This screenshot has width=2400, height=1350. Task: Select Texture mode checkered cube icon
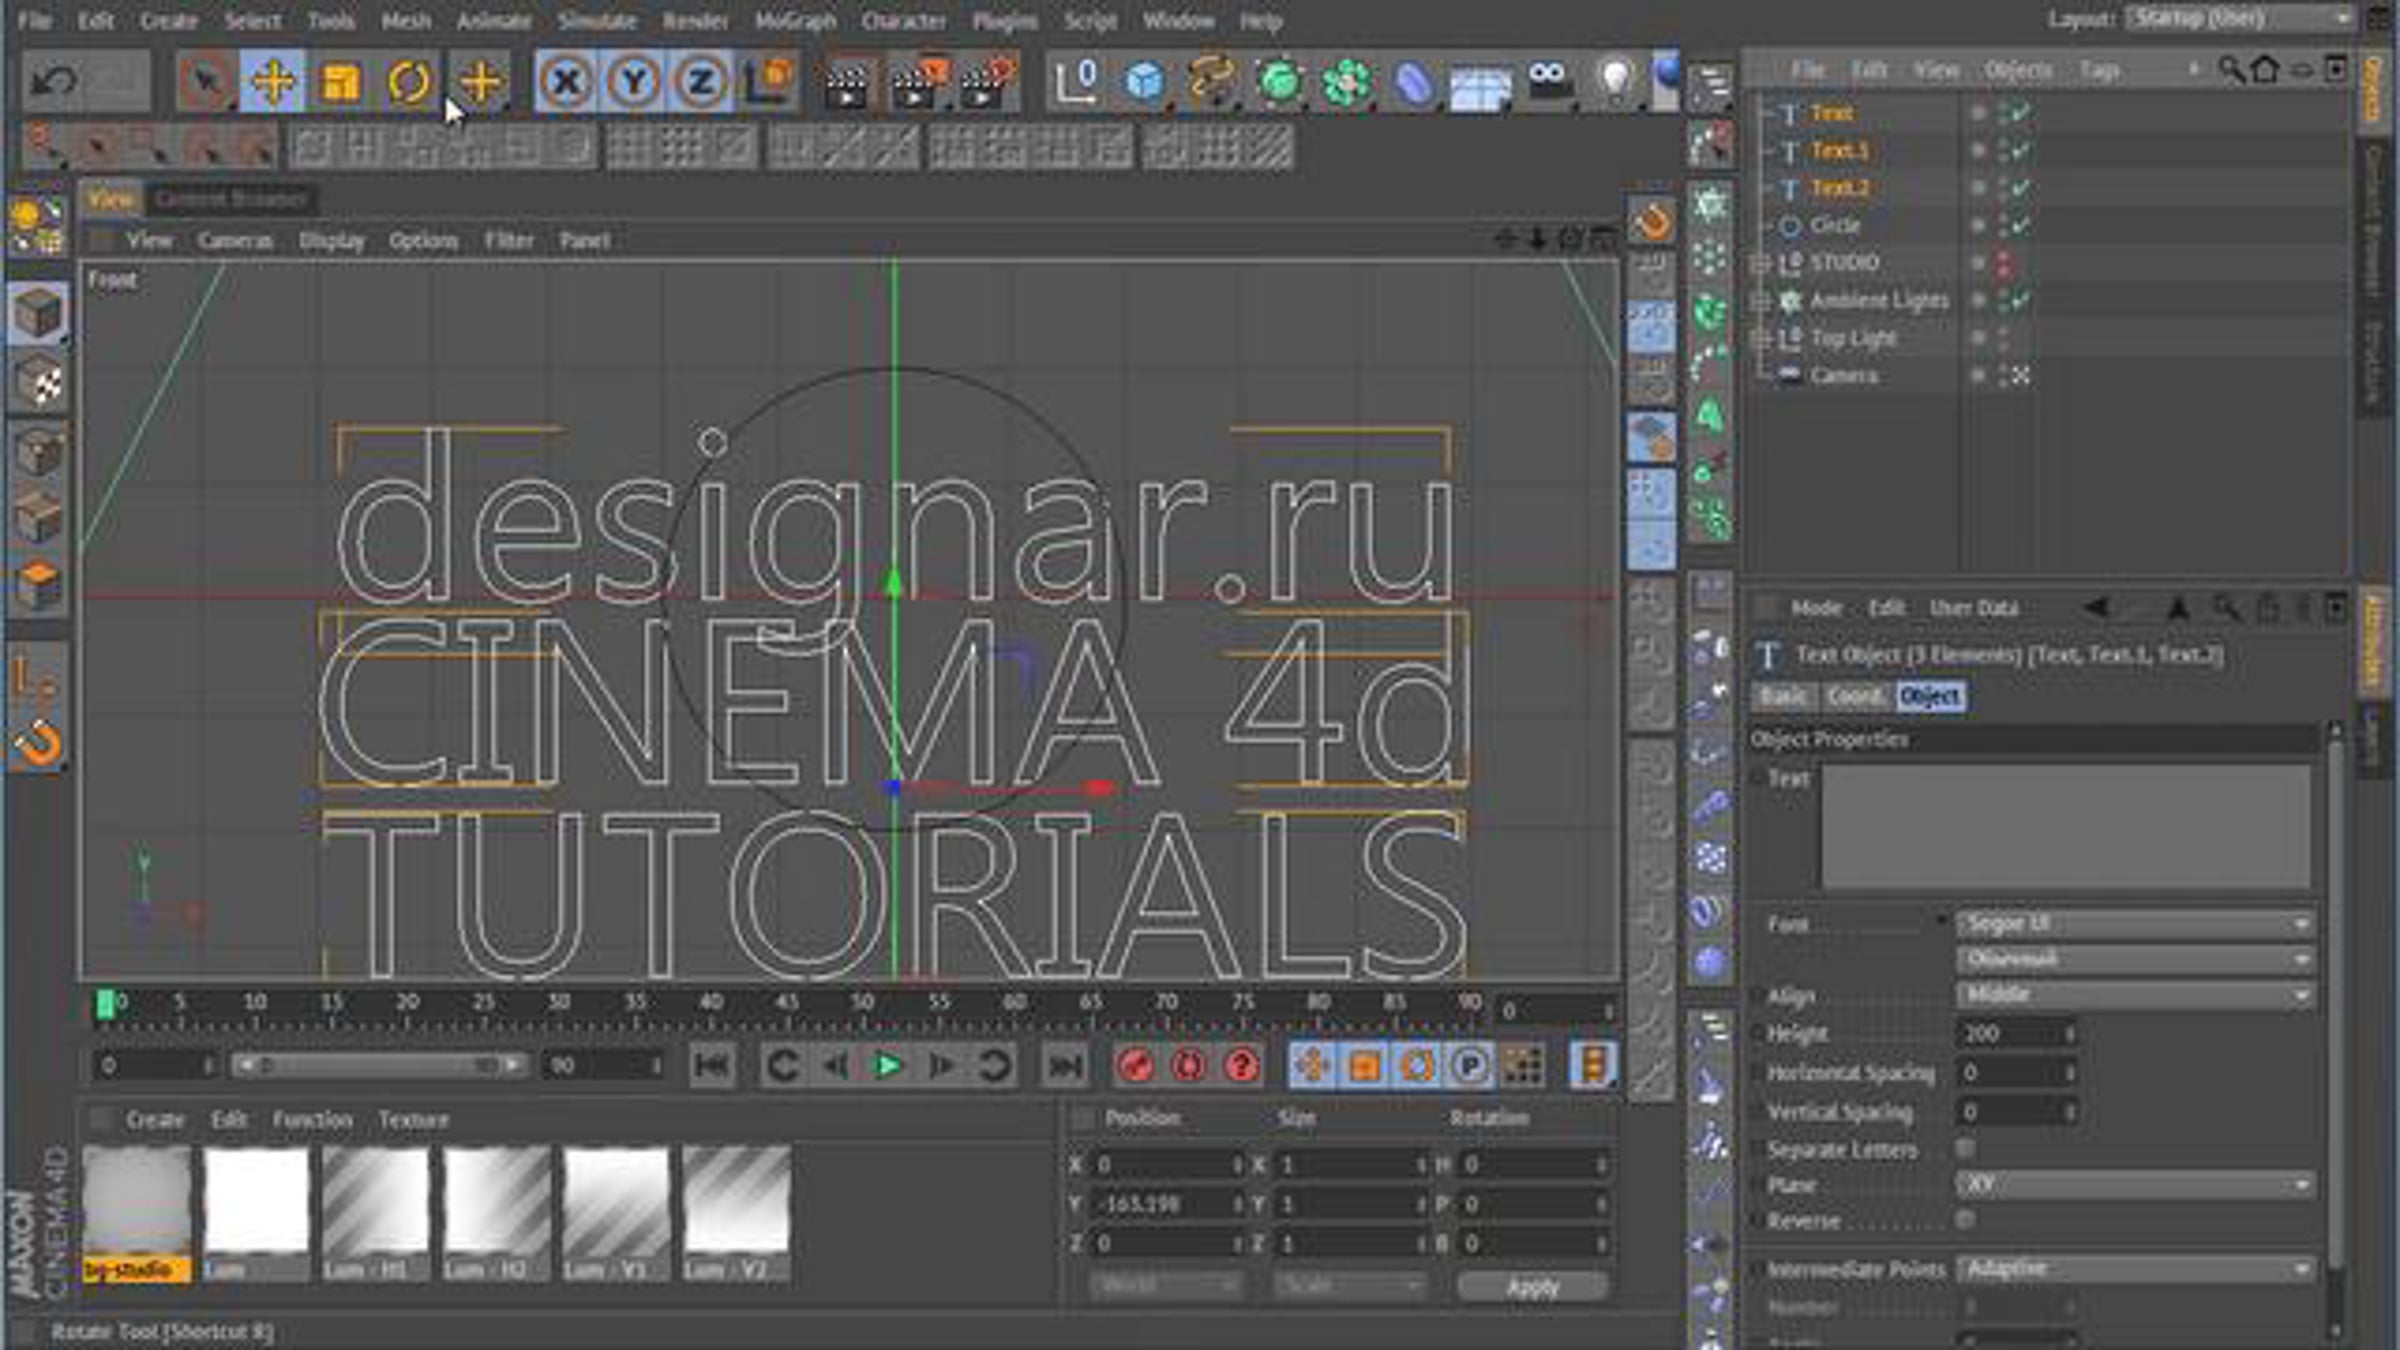(38, 381)
